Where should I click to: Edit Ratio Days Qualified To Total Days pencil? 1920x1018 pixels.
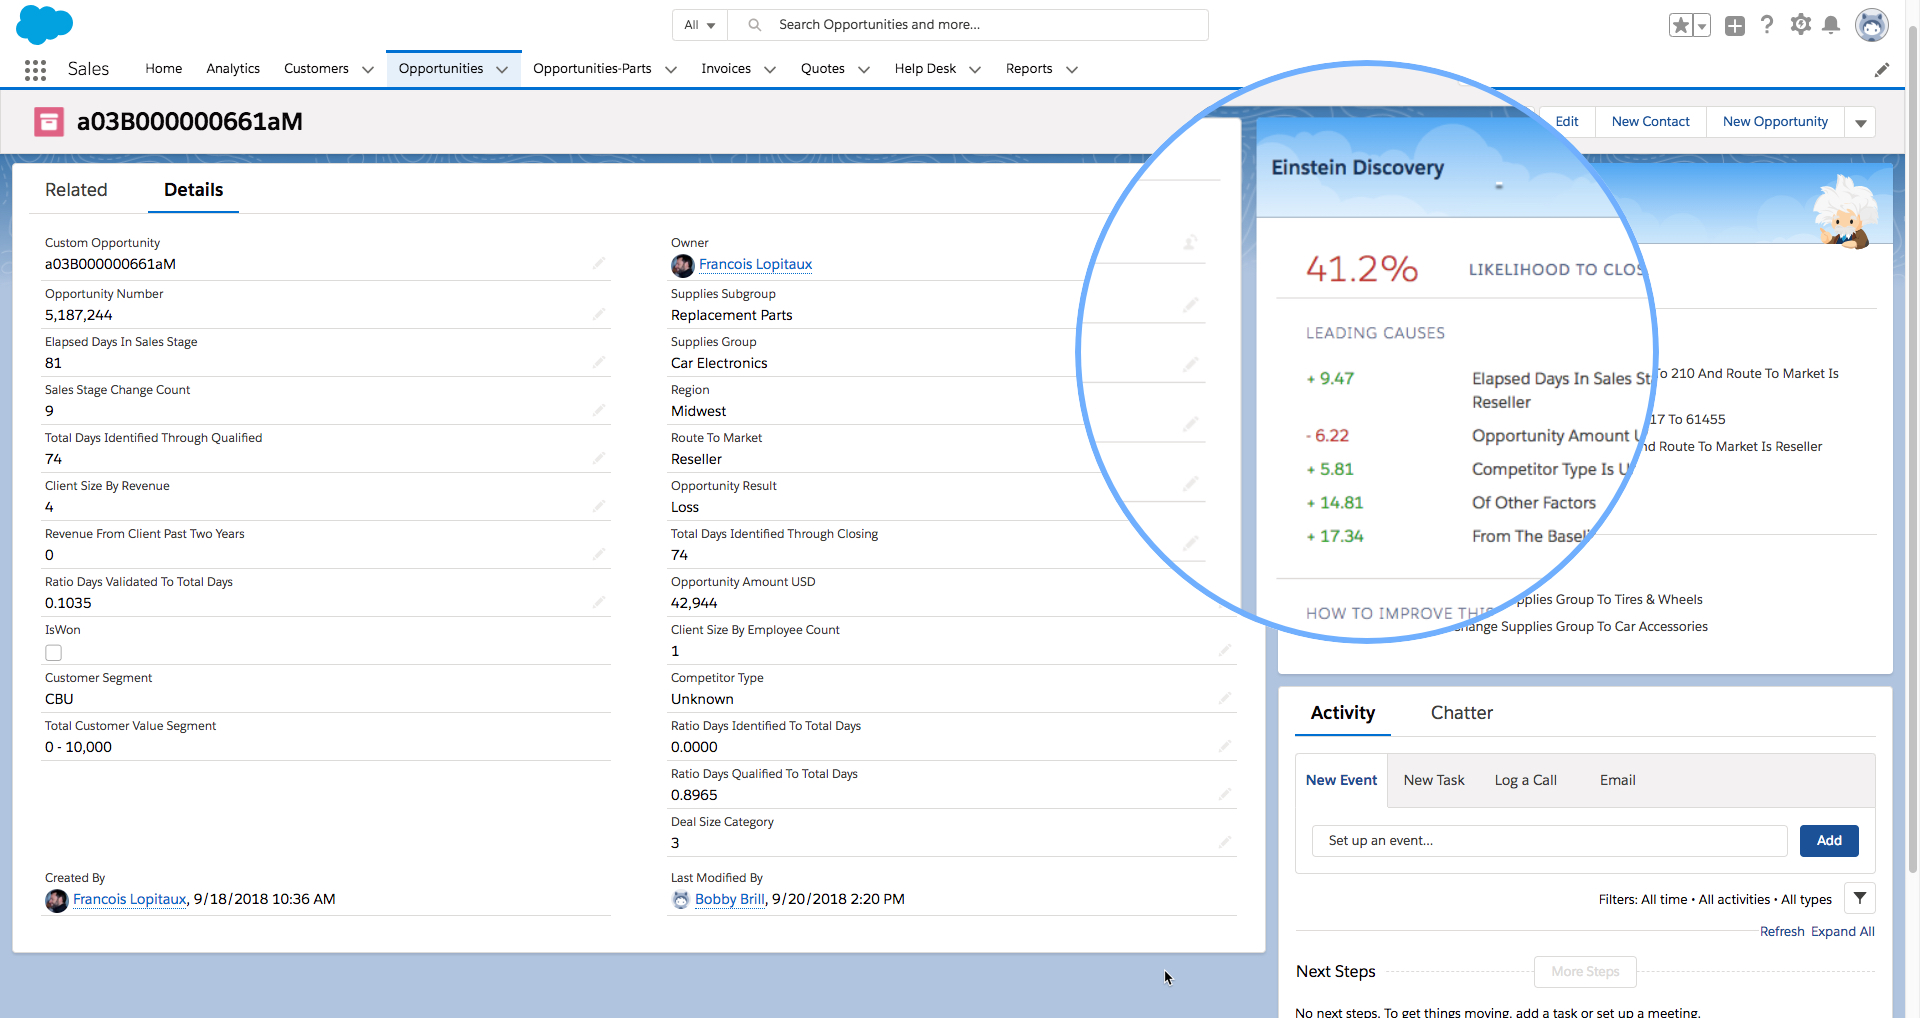coord(1224,794)
